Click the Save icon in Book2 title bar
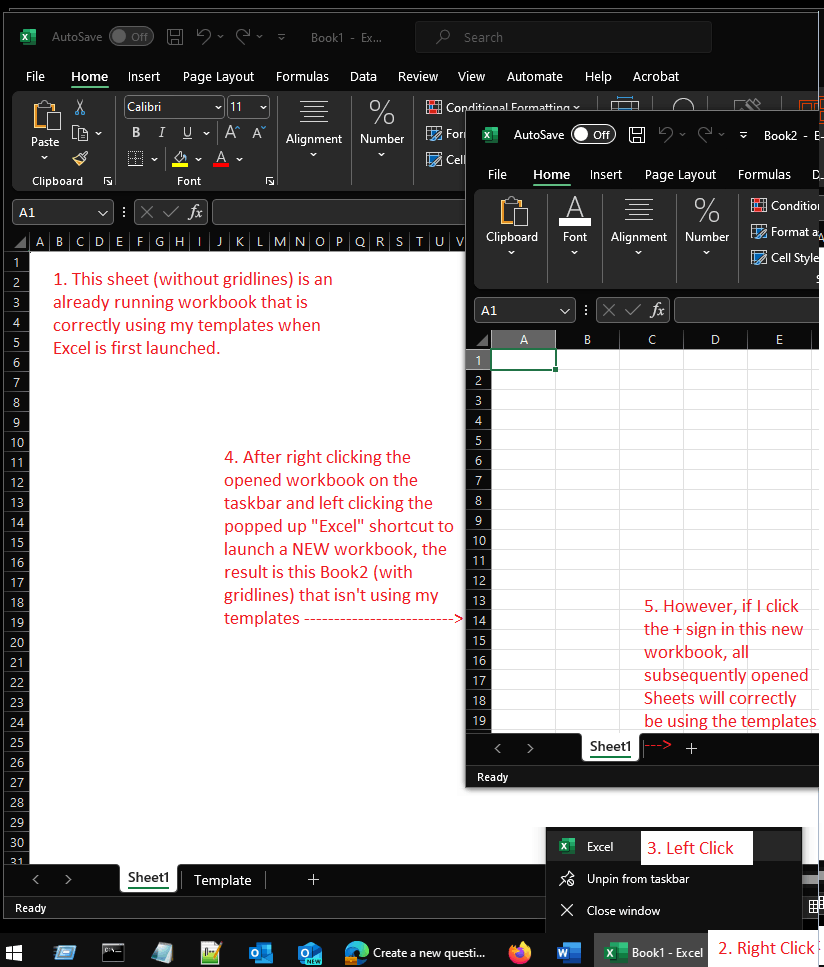Image resolution: width=824 pixels, height=967 pixels. click(637, 134)
